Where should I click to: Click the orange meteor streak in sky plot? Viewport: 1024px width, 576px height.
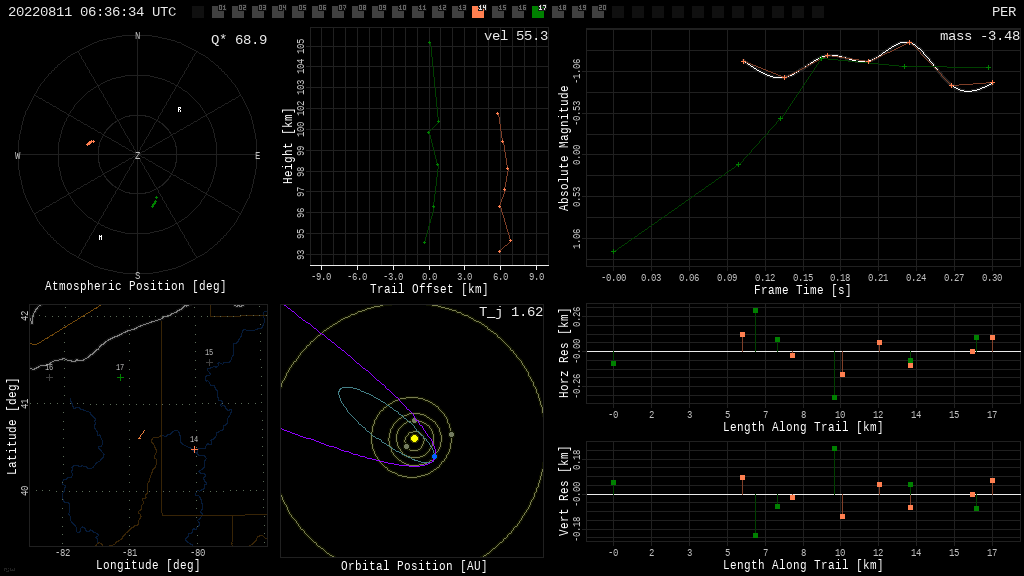click(x=90, y=143)
